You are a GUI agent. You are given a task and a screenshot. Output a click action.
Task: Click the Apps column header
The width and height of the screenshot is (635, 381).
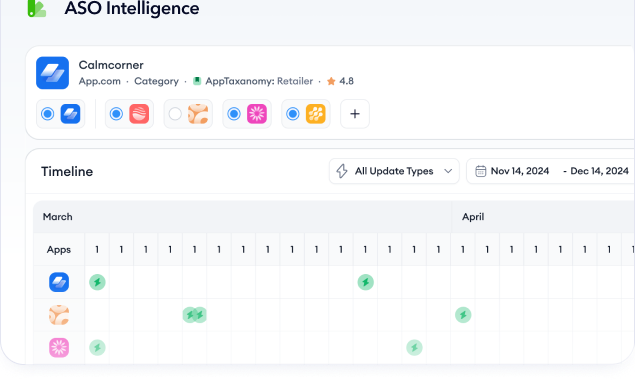click(59, 249)
